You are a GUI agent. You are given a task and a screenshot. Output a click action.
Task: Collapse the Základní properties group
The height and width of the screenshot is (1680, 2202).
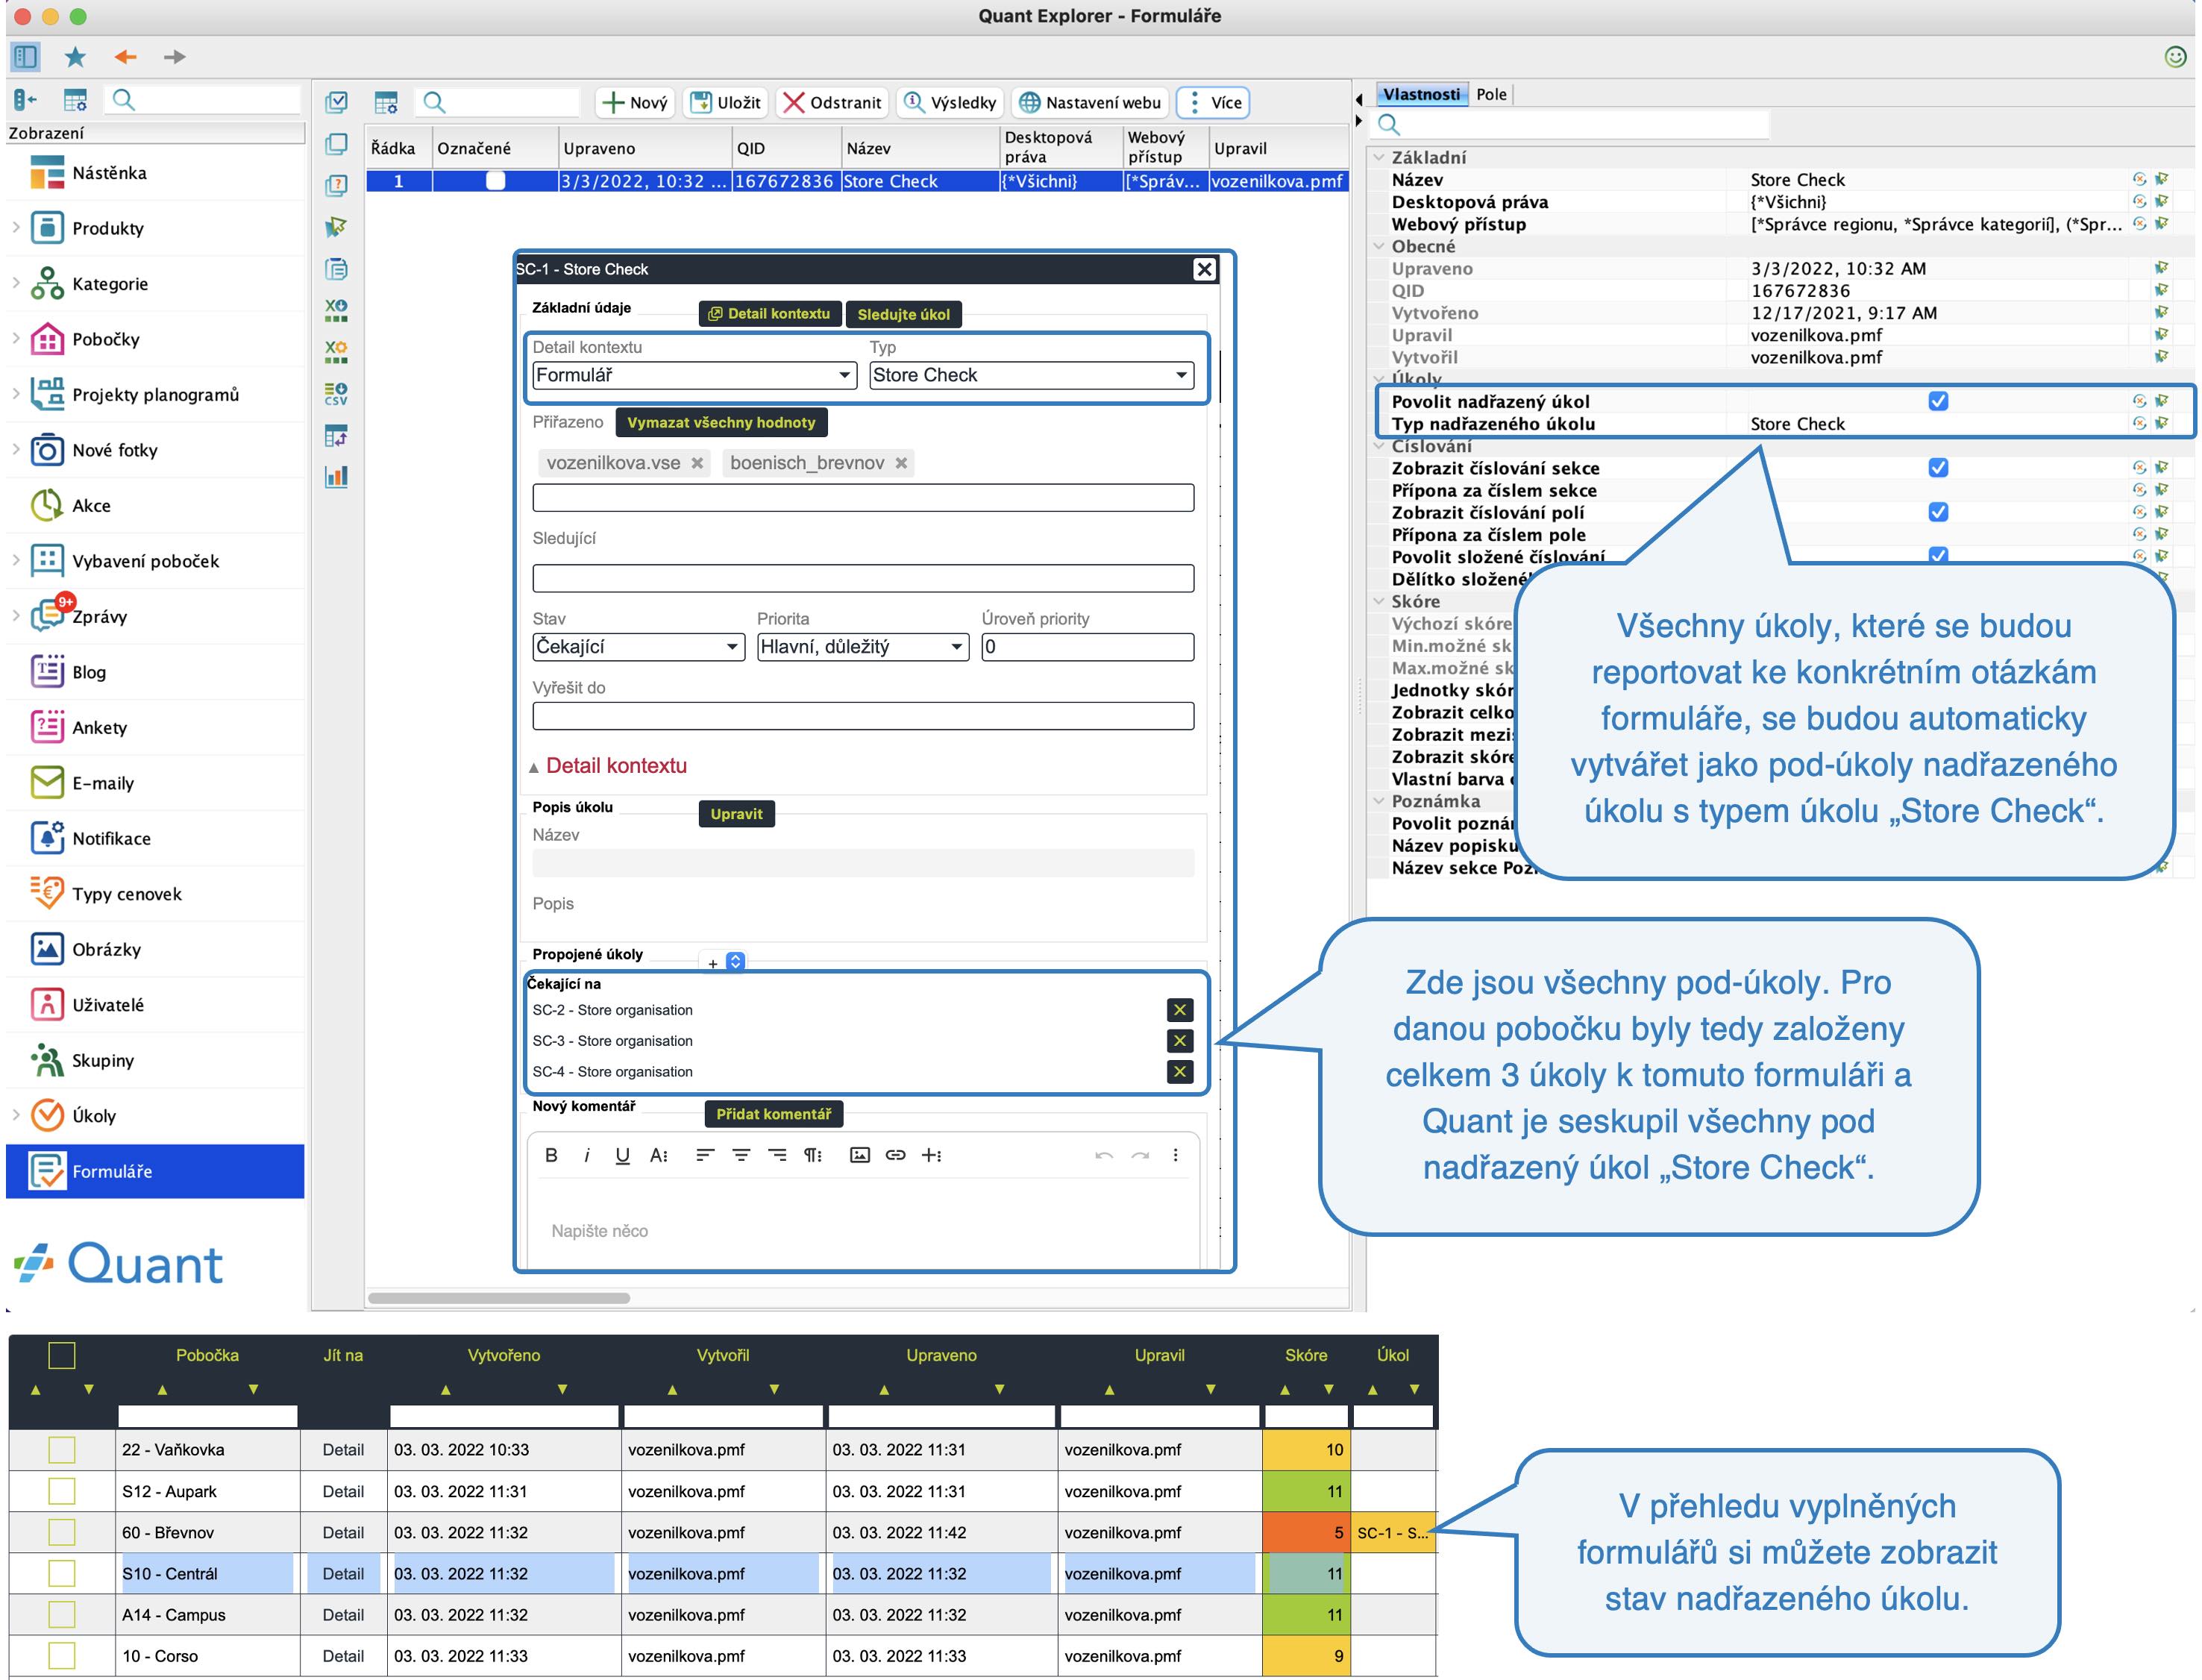[x=1379, y=158]
